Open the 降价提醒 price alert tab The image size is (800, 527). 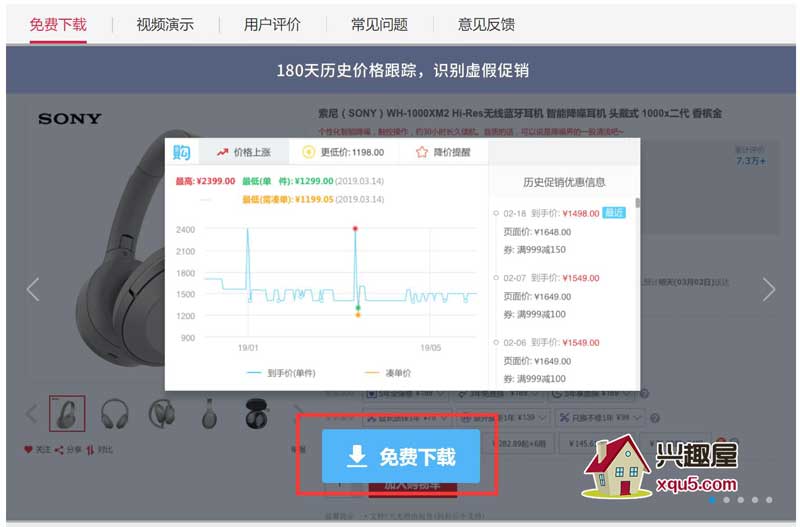(443, 152)
